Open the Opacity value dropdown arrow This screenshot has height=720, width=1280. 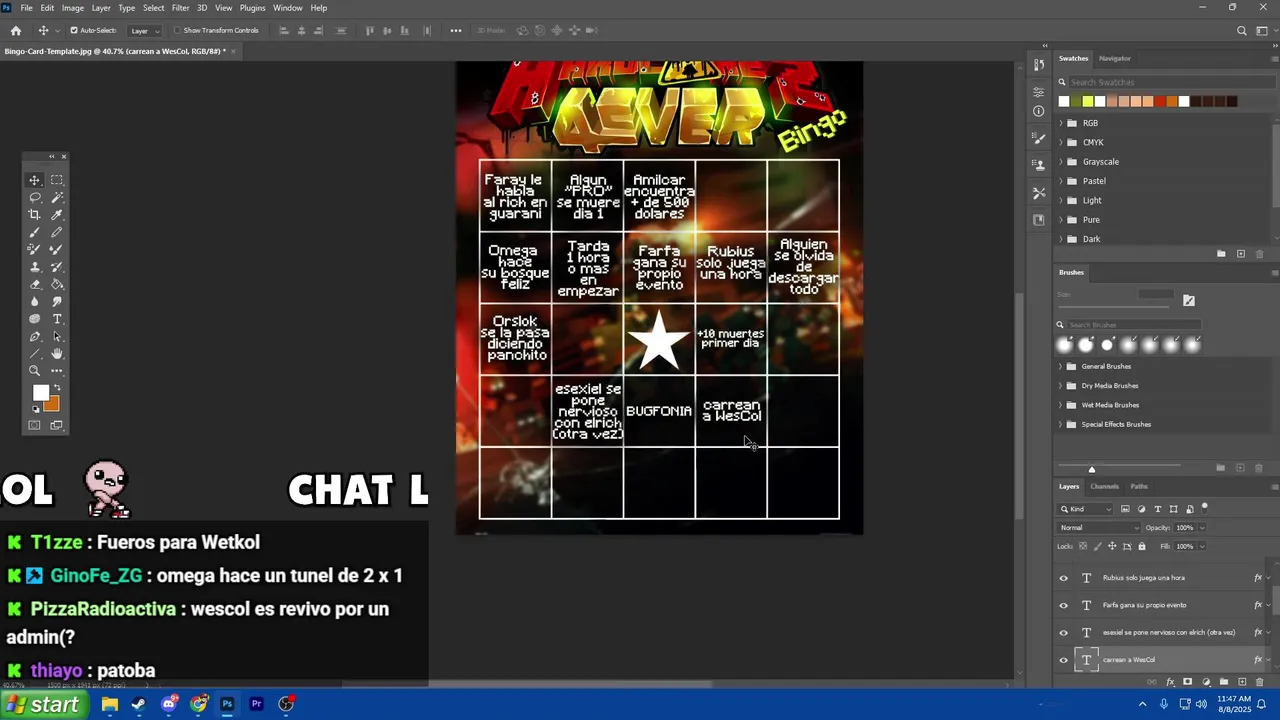pyautogui.click(x=1202, y=528)
